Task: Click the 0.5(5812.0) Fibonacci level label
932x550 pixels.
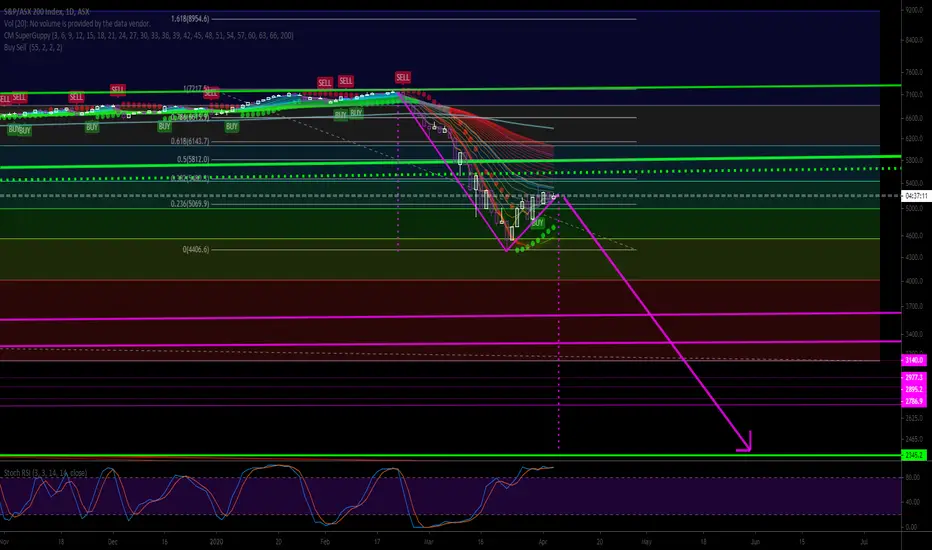Action: [193, 159]
